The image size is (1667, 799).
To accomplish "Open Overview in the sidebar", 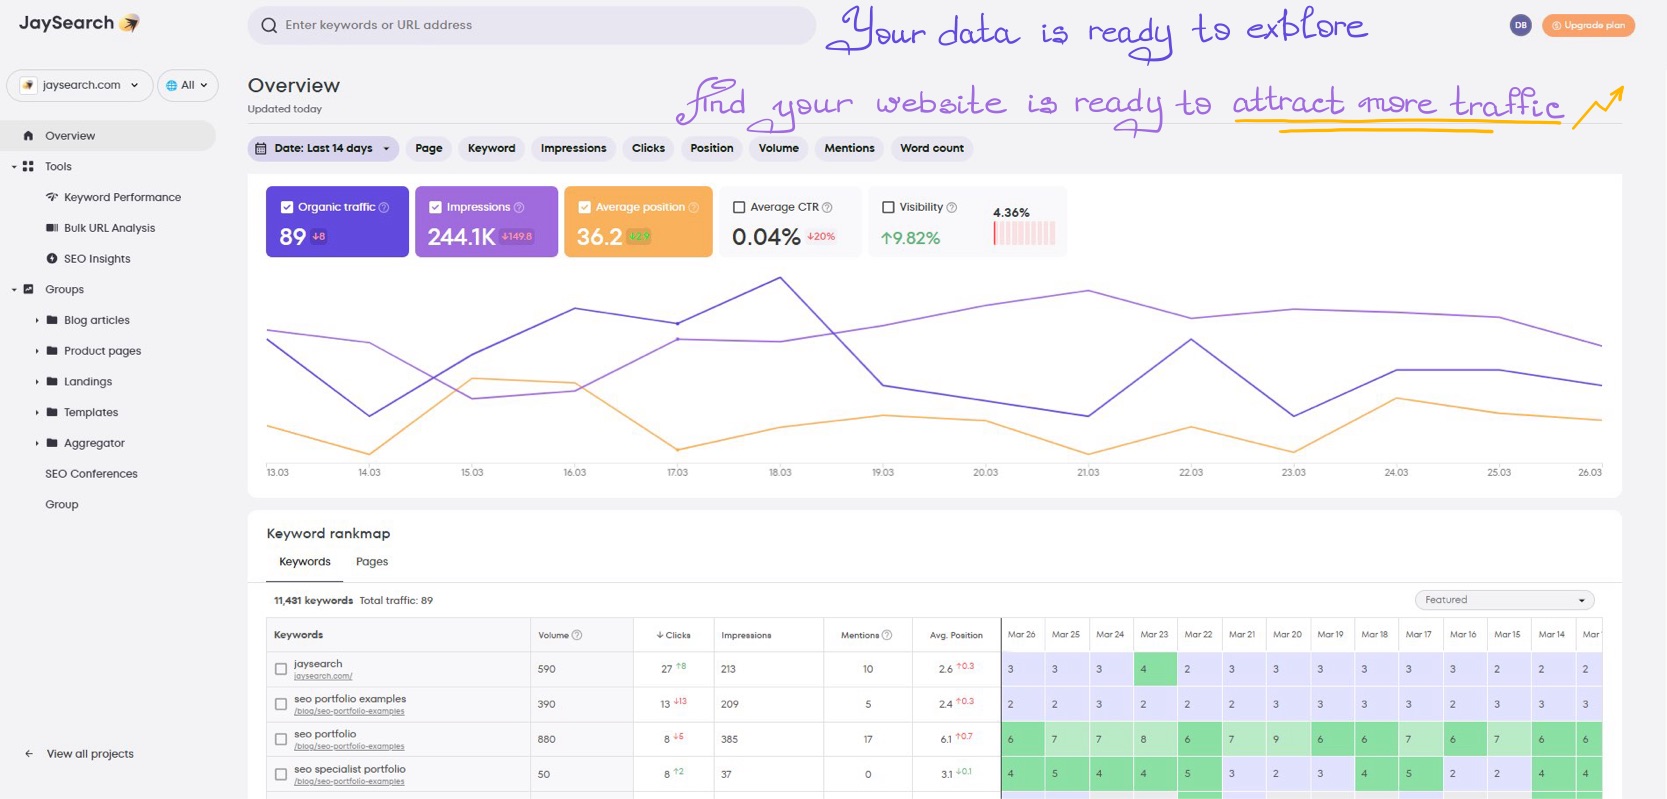I will tap(108, 136).
